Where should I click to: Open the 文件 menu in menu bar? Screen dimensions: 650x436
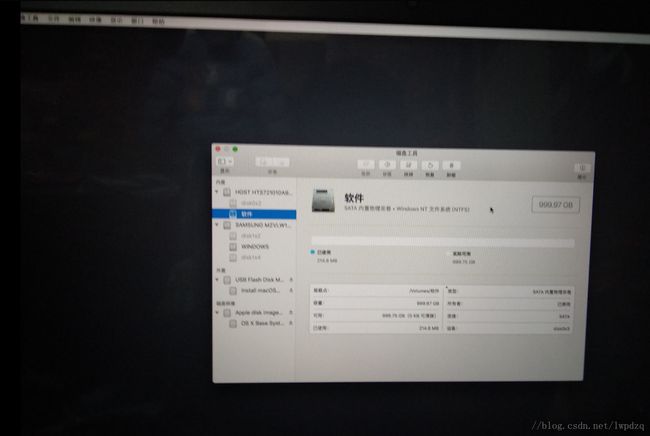[53, 19]
